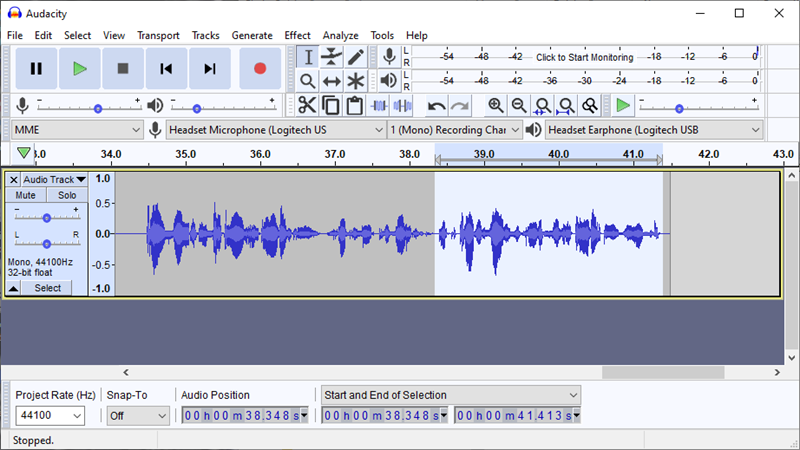The image size is (800, 450).
Task: Click to Start Monitoring on record meter
Action: 585,57
